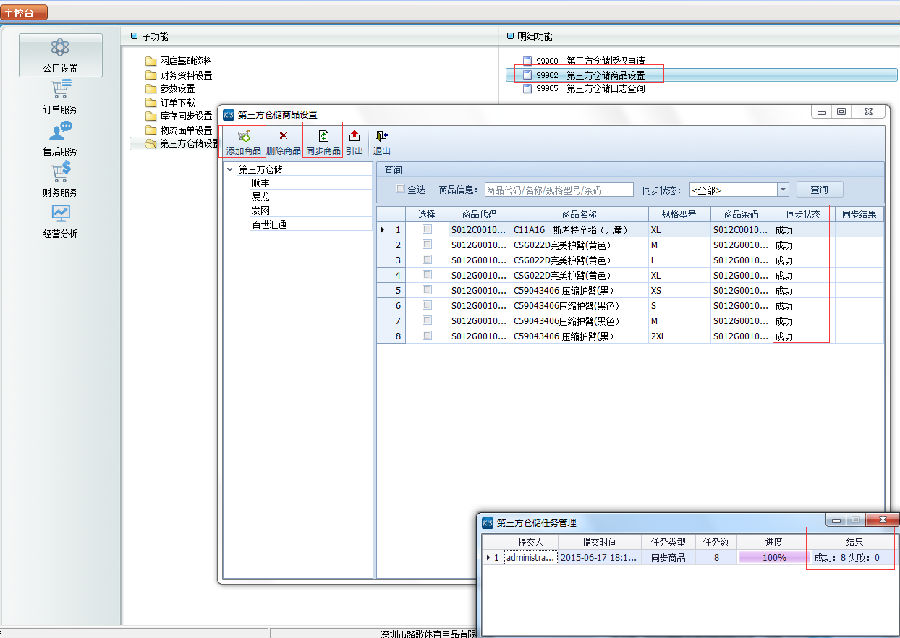Click the 100% progress bar in task manager

tap(773, 557)
